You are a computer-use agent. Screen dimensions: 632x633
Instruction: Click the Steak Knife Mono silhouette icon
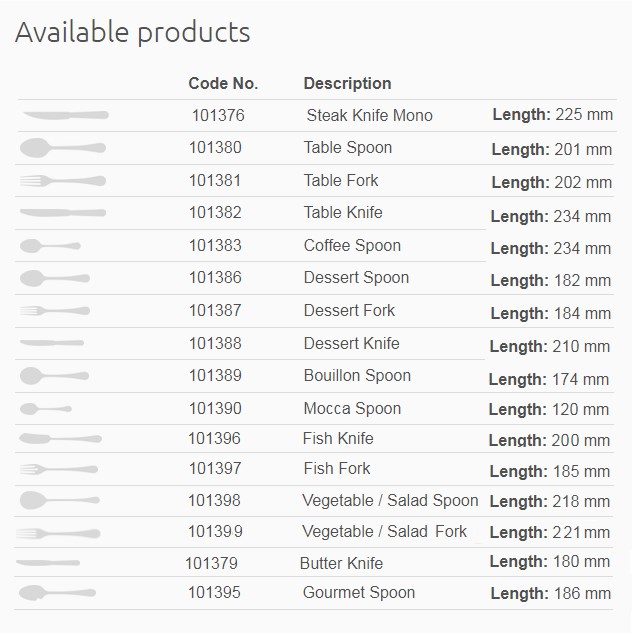pyautogui.click(x=66, y=115)
